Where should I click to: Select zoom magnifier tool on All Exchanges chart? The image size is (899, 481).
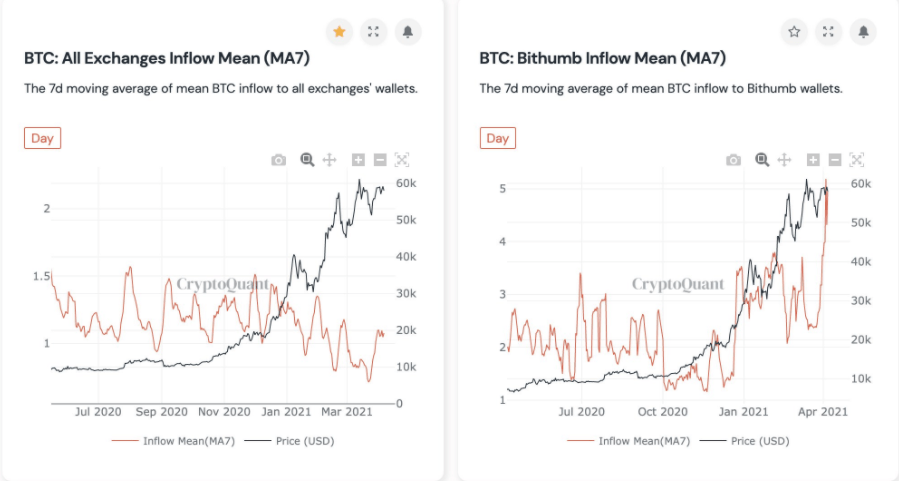pyautogui.click(x=307, y=160)
